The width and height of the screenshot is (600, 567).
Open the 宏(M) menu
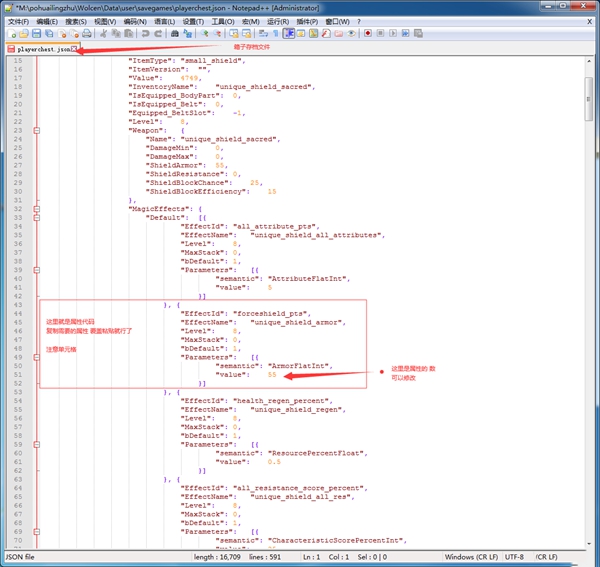tap(251, 22)
